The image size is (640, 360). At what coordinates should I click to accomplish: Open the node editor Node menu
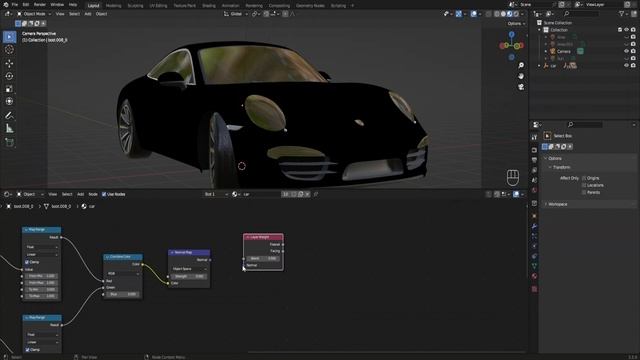tap(93, 194)
